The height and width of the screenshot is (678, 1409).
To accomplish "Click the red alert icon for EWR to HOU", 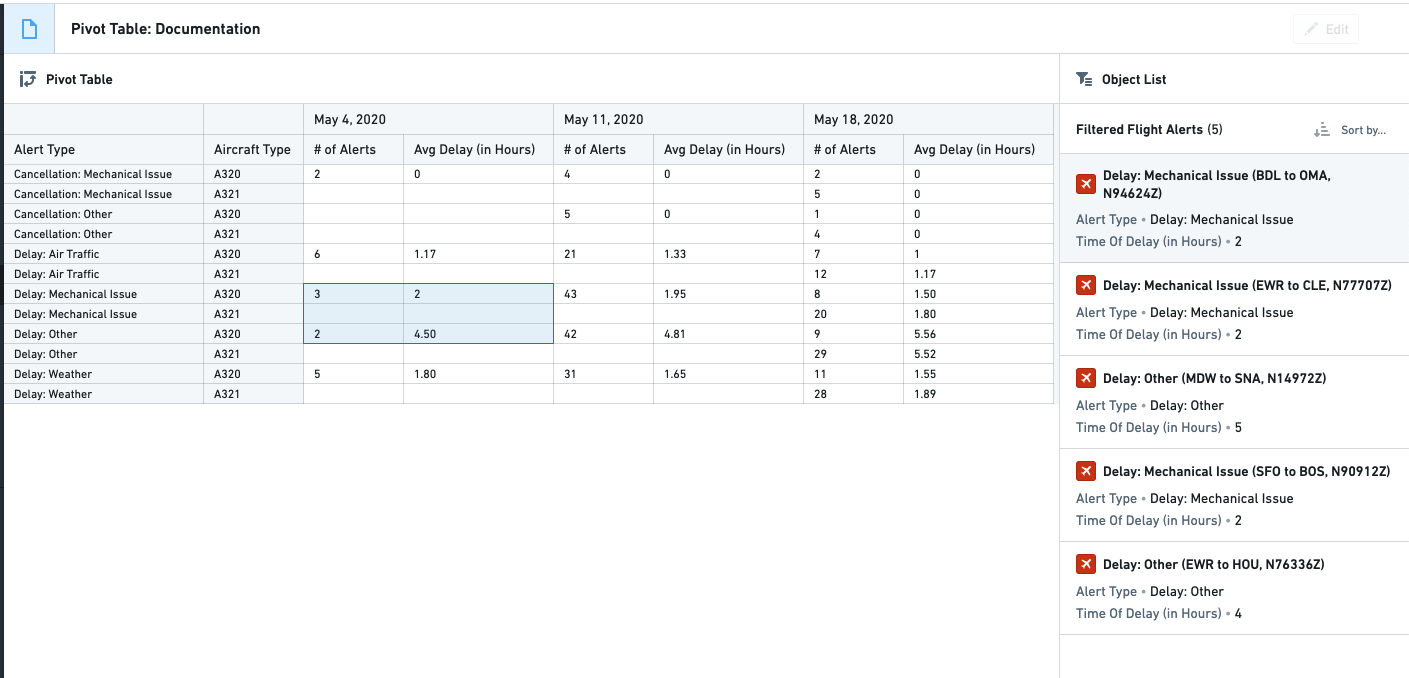I will tap(1086, 564).
